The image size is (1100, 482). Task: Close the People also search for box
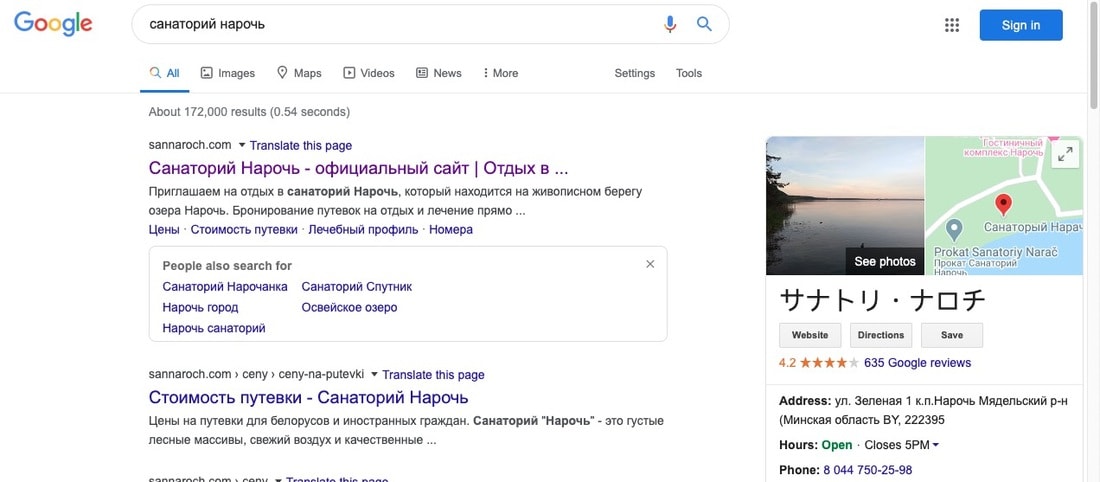pyautogui.click(x=650, y=264)
